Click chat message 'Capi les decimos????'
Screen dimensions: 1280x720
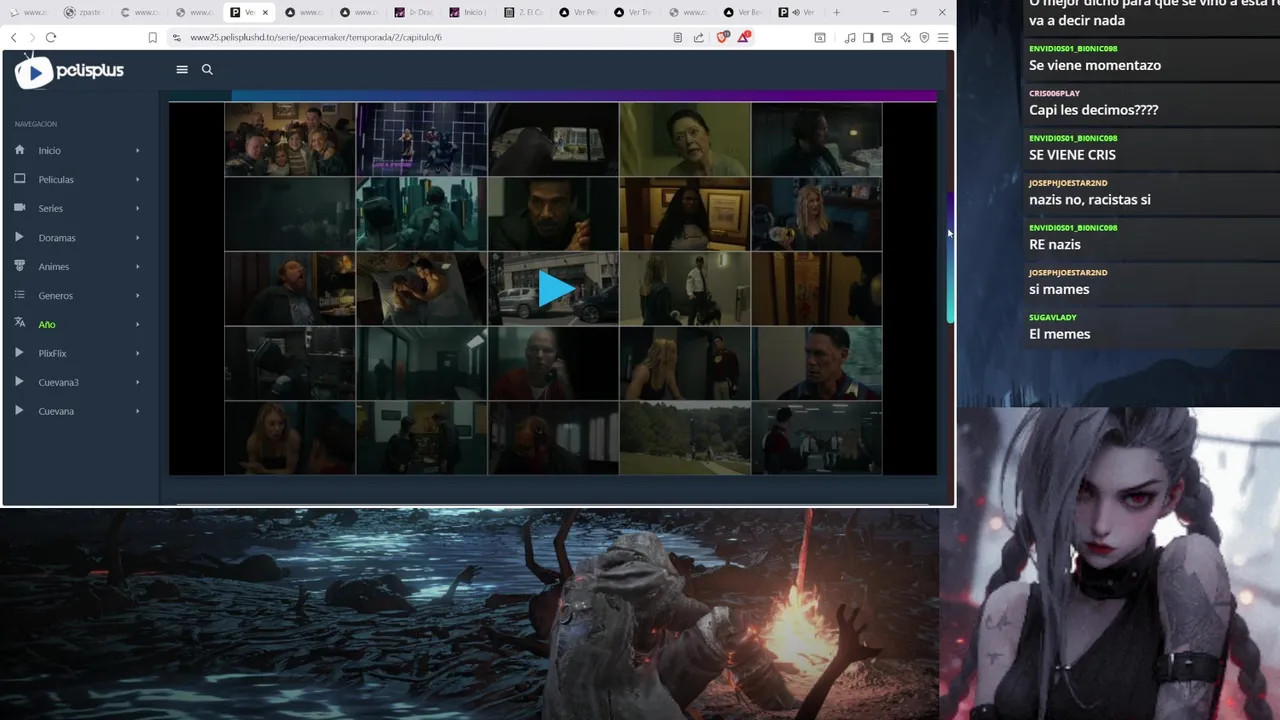click(x=1093, y=110)
